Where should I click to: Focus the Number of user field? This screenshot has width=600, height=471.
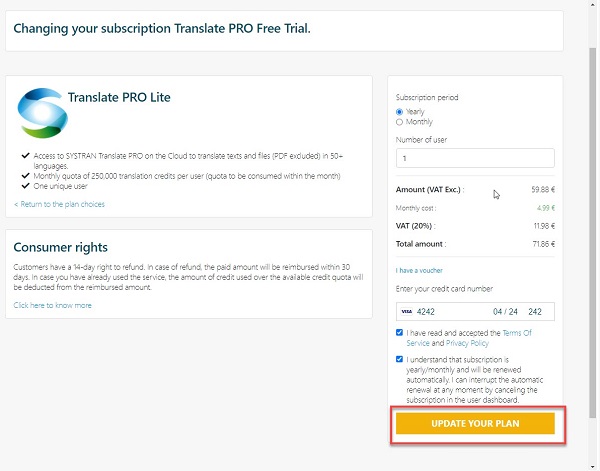[475, 158]
